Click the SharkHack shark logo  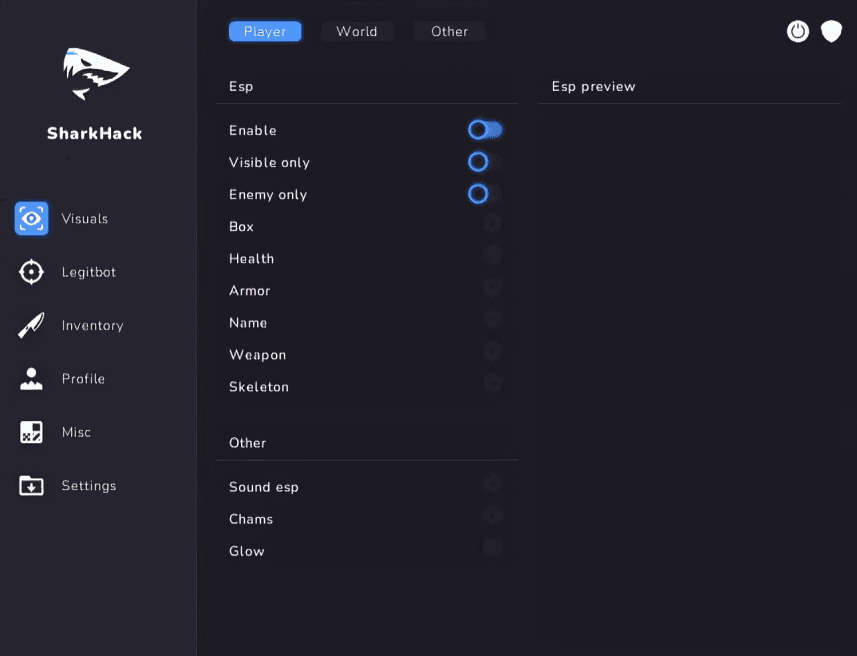pos(95,74)
